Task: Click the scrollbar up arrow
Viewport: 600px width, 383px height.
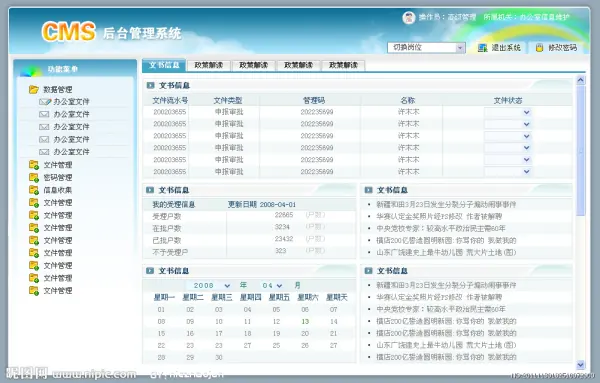Action: [x=580, y=80]
